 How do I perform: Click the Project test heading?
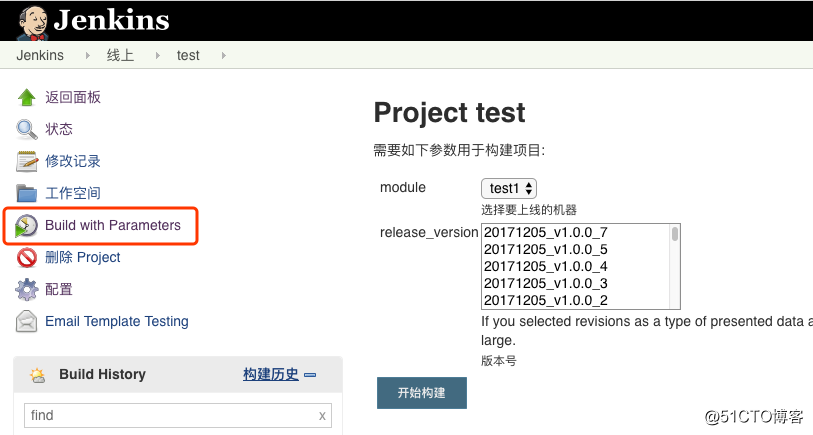pyautogui.click(x=450, y=113)
